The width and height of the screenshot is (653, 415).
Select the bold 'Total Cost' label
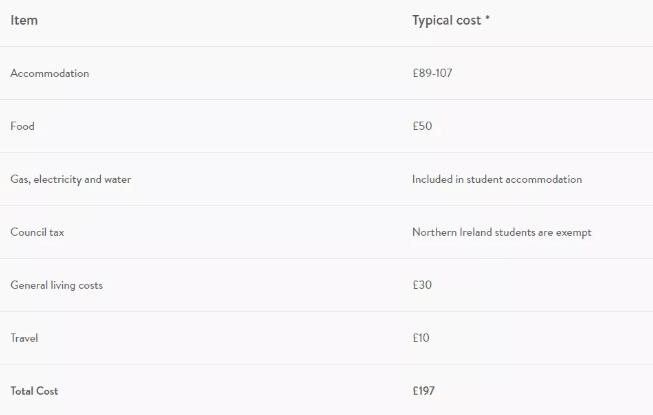34,391
